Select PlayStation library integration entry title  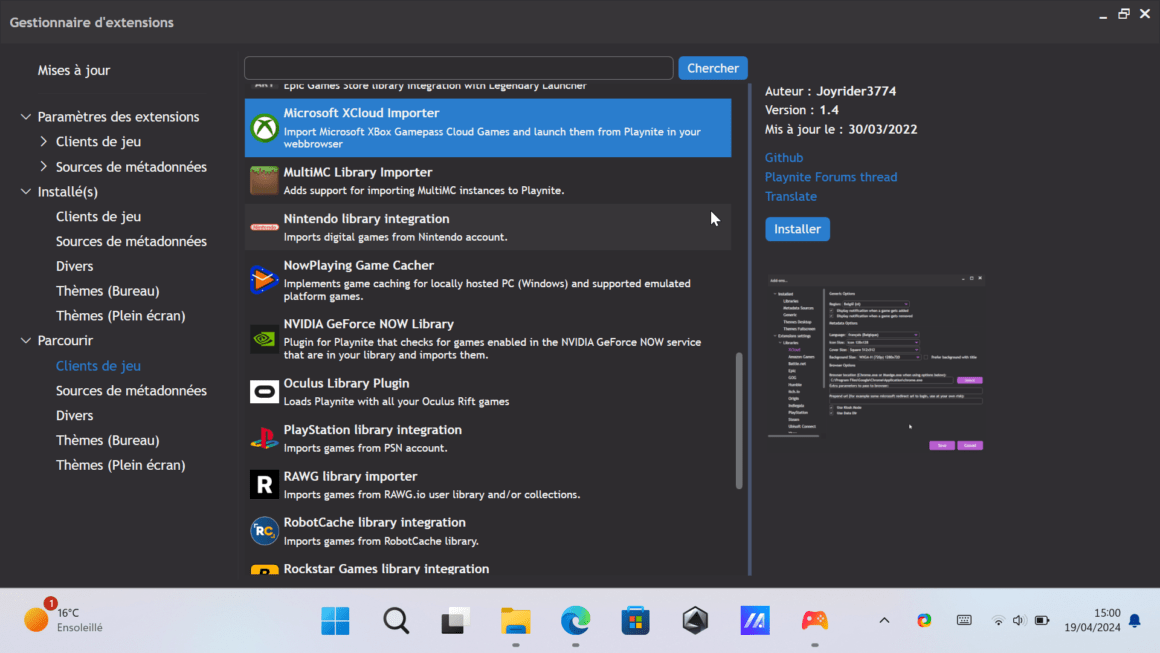pos(372,430)
